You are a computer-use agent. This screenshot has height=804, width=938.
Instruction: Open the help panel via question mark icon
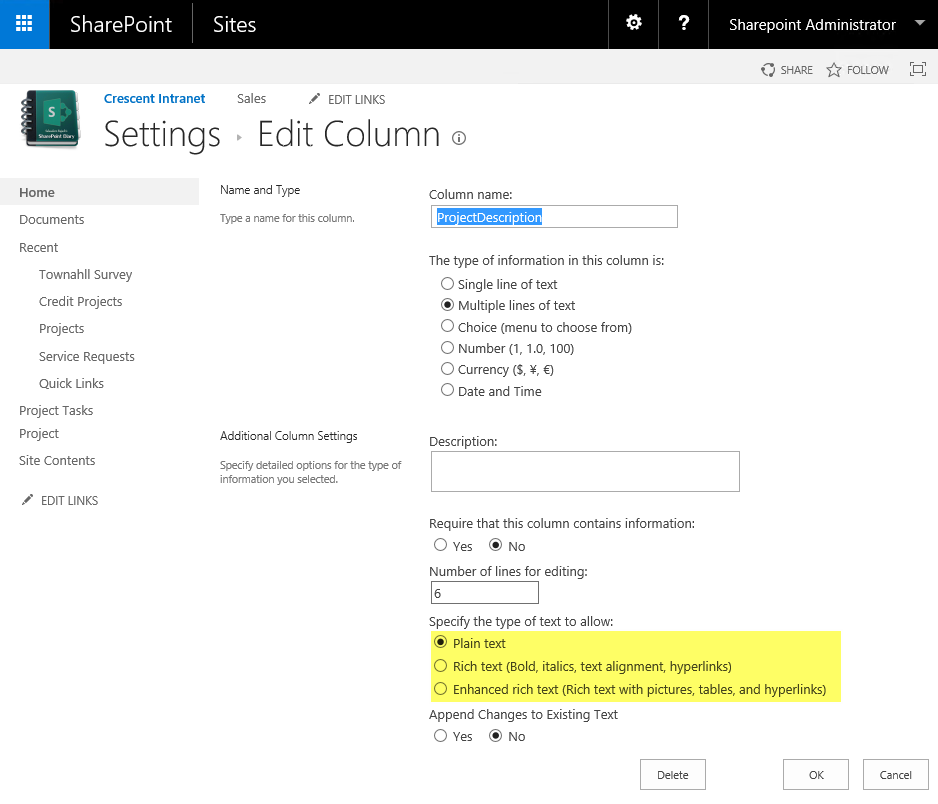tap(683, 24)
